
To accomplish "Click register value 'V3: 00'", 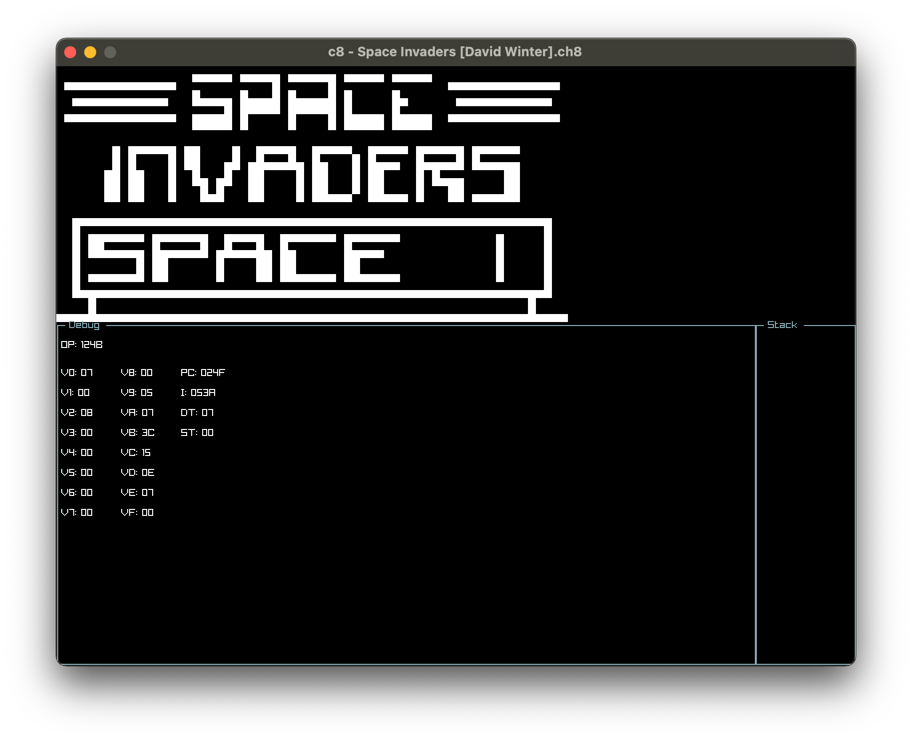I will (x=77, y=432).
